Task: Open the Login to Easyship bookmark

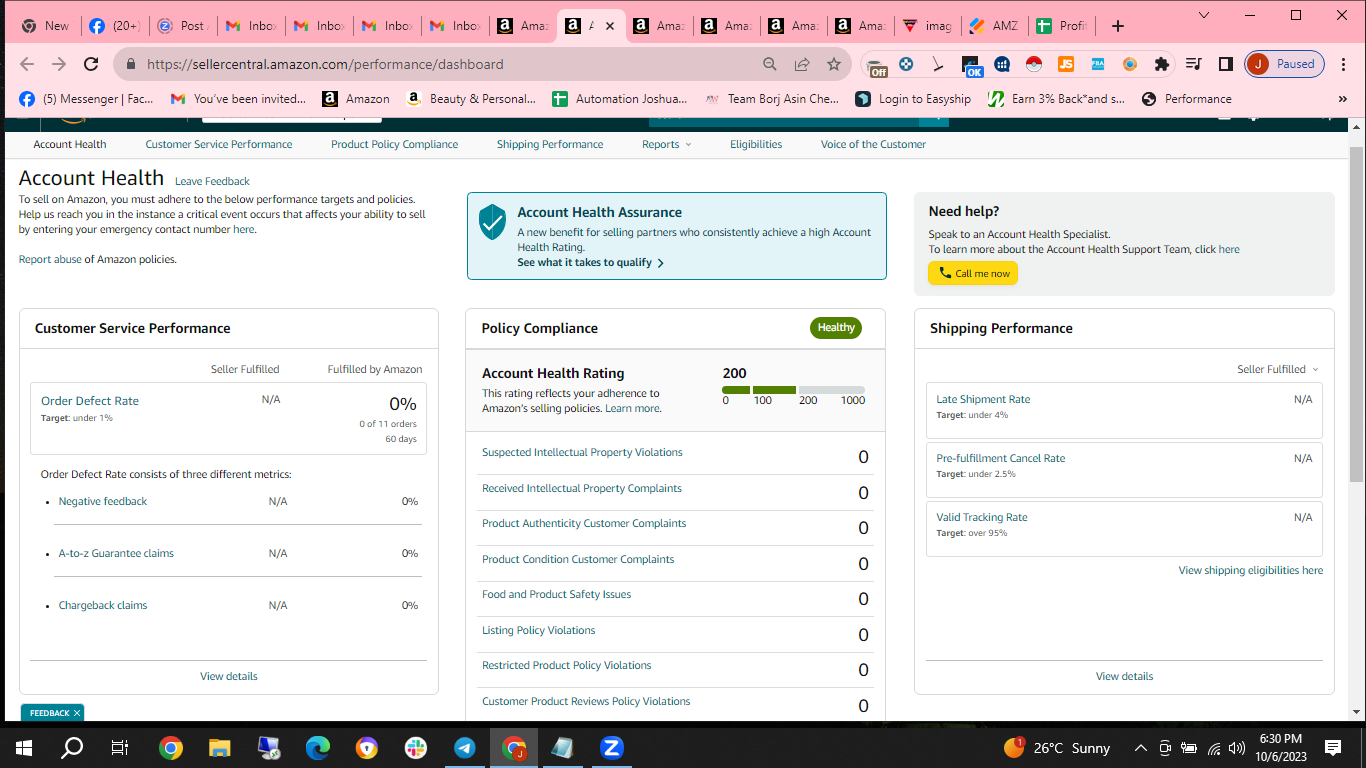Action: (914, 99)
